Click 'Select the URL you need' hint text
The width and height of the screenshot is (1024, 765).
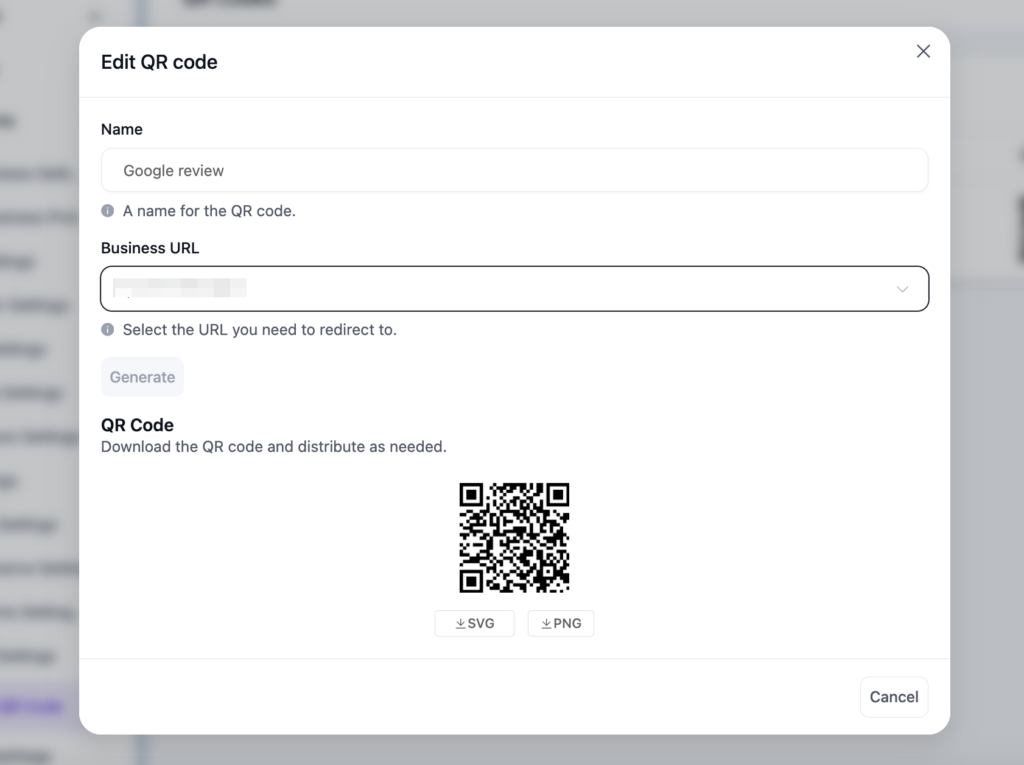260,330
